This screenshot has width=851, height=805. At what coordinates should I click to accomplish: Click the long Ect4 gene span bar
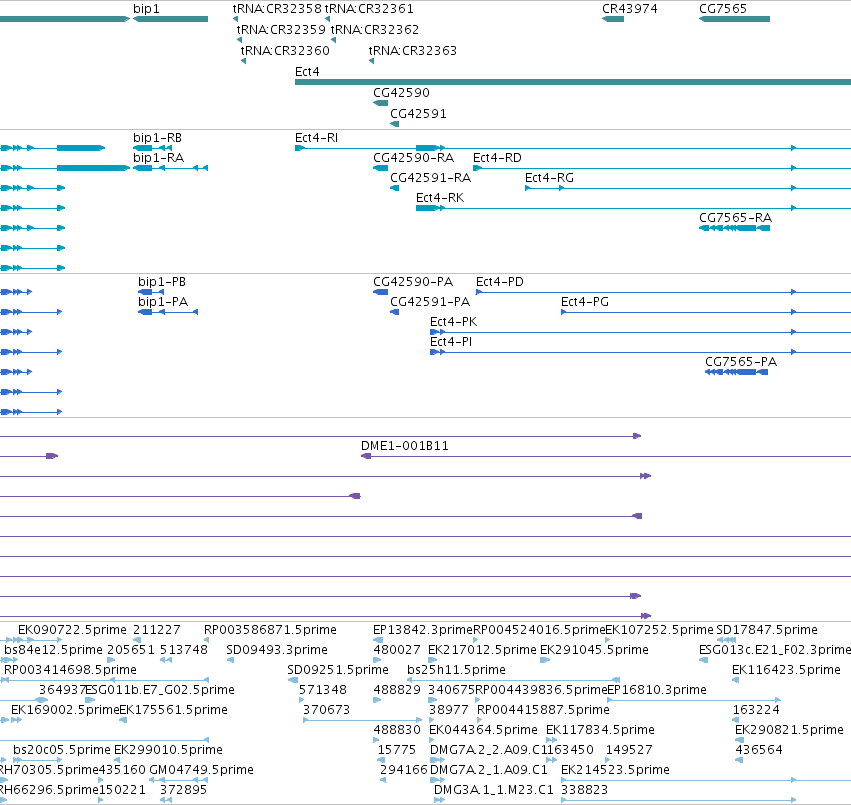573,82
